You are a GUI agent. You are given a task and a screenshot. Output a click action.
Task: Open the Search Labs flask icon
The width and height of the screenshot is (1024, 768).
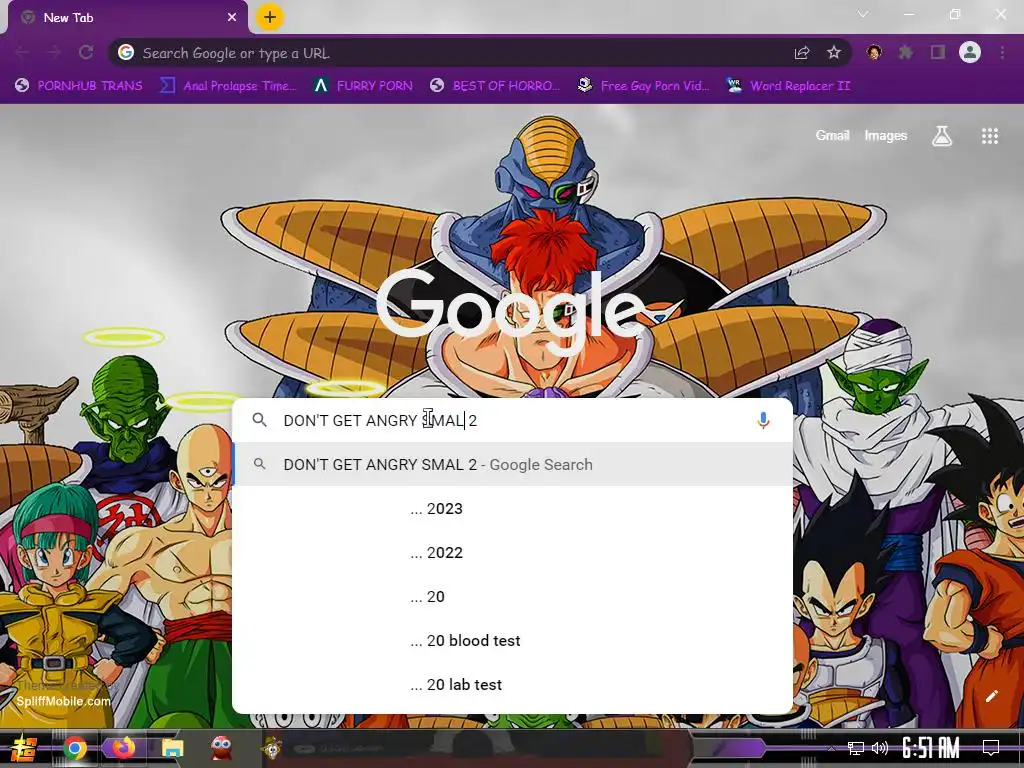click(942, 136)
